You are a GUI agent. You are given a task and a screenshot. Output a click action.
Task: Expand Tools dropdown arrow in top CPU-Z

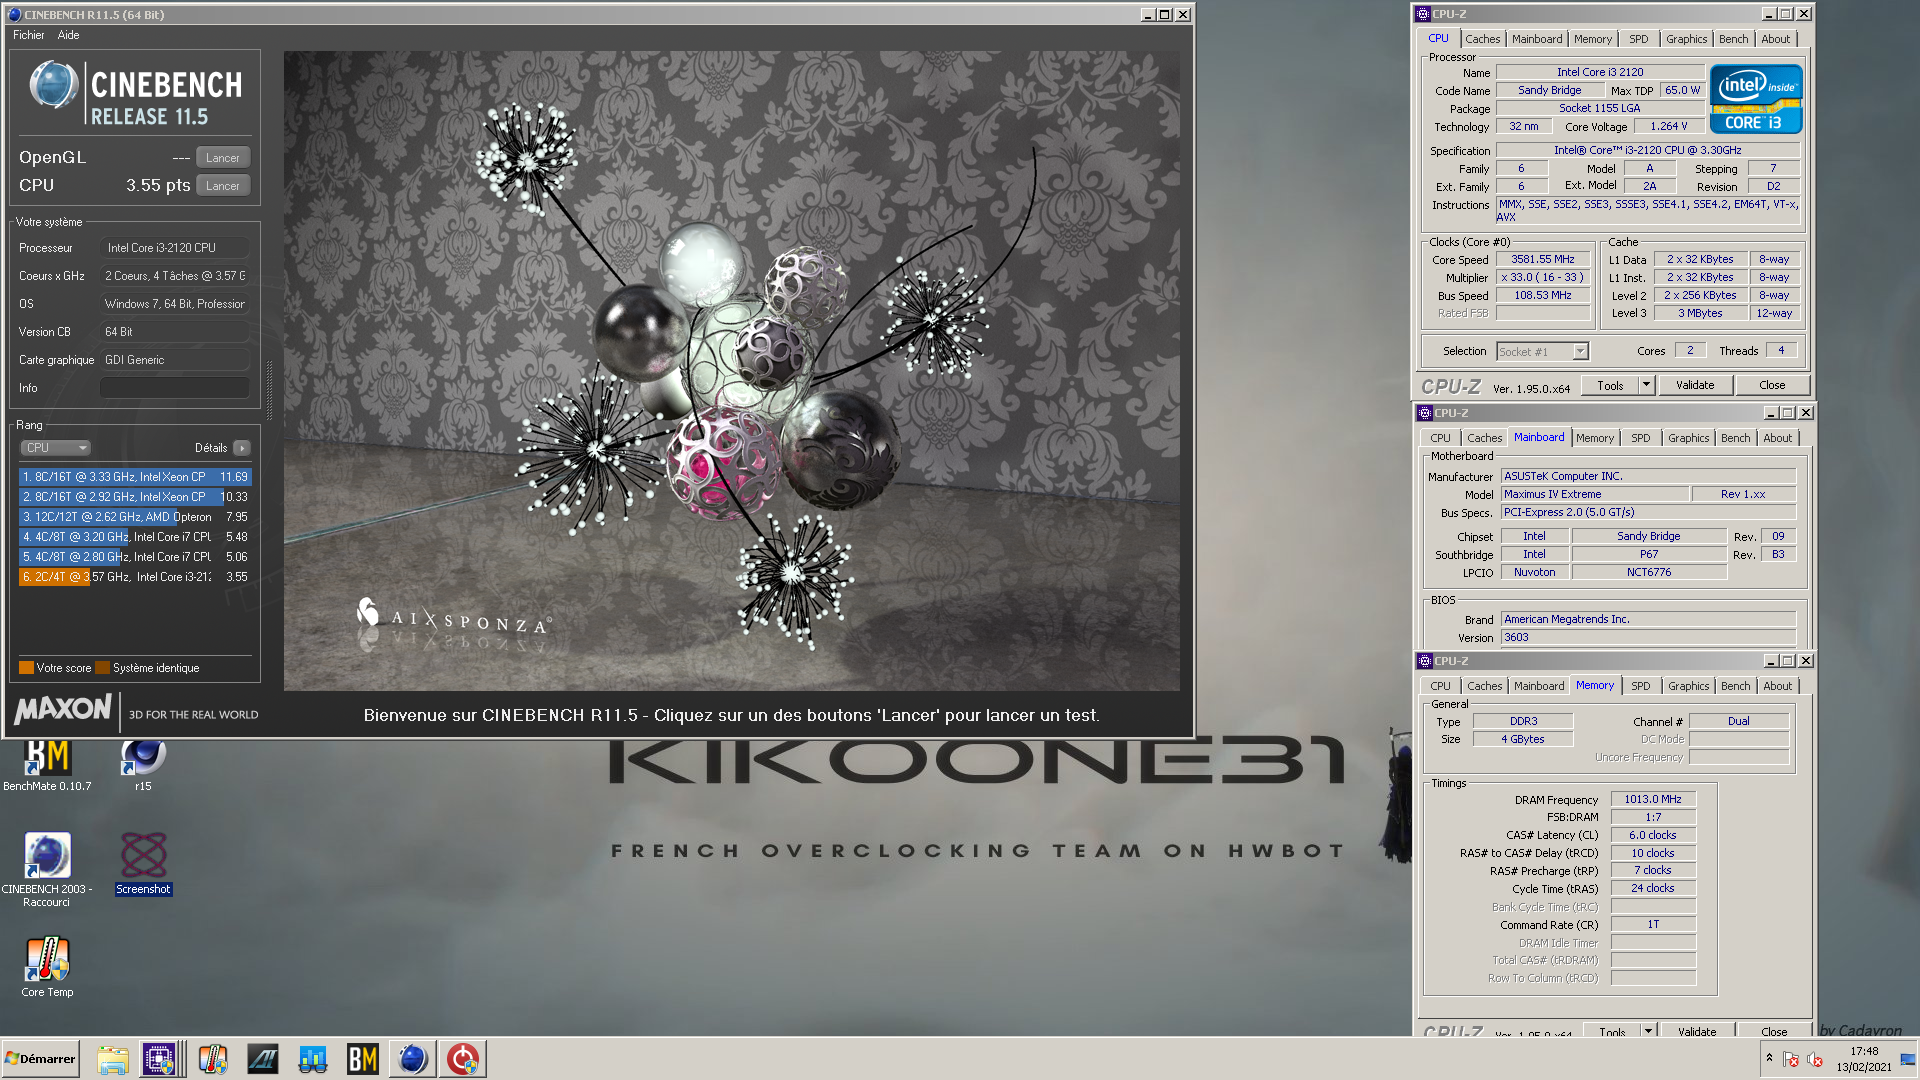1646,386
